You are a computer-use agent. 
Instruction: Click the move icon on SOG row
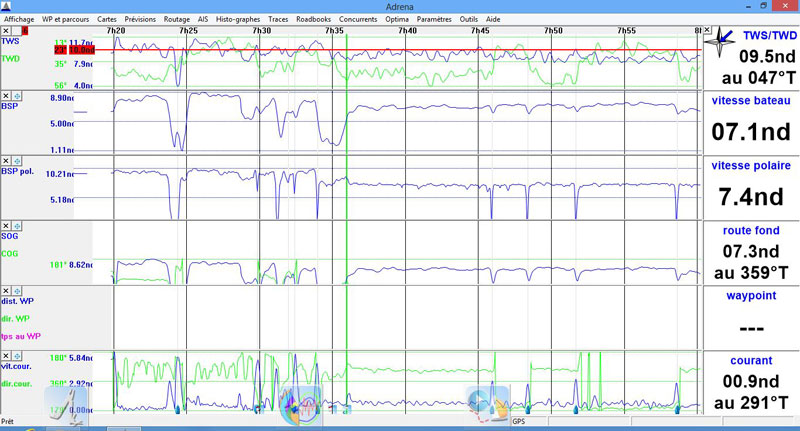click(17, 225)
